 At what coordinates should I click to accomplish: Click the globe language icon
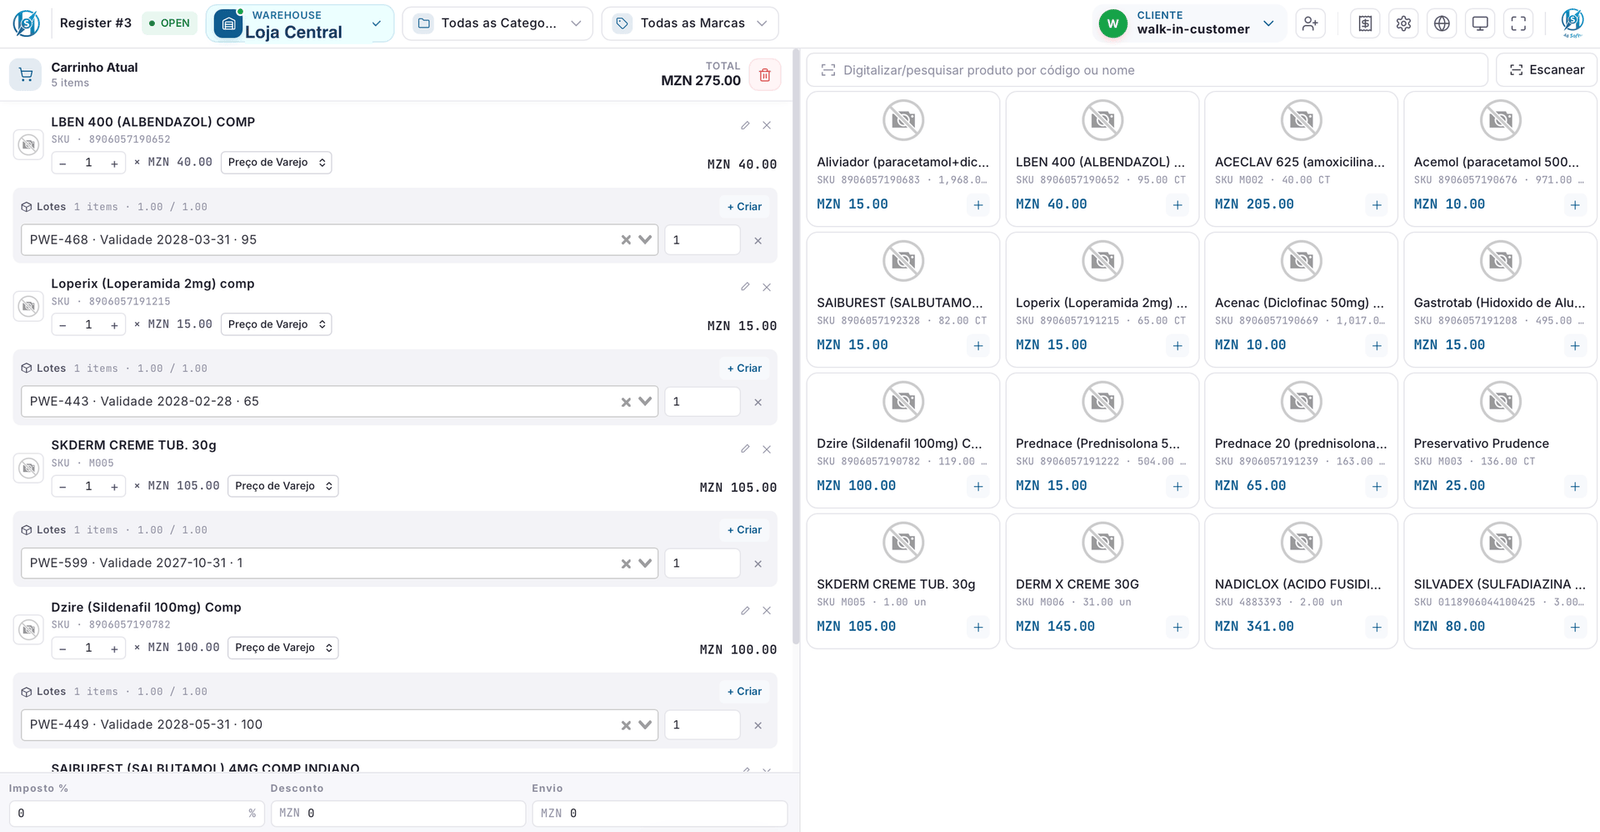coord(1442,23)
